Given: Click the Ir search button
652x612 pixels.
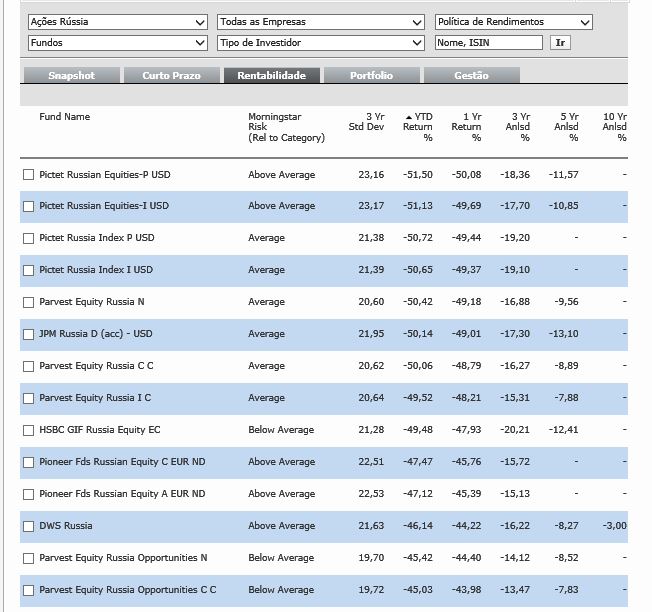Looking at the screenshot, I should coord(560,43).
